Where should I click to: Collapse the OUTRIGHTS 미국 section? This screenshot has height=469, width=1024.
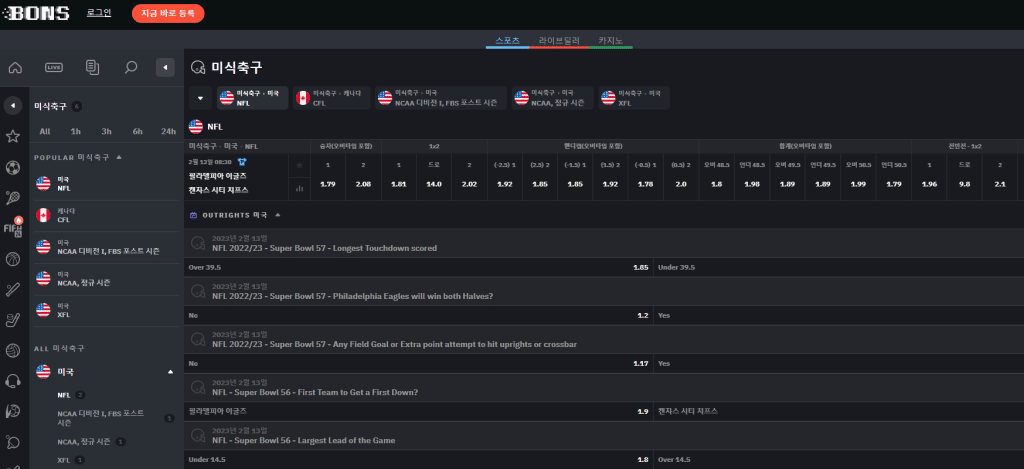278,215
